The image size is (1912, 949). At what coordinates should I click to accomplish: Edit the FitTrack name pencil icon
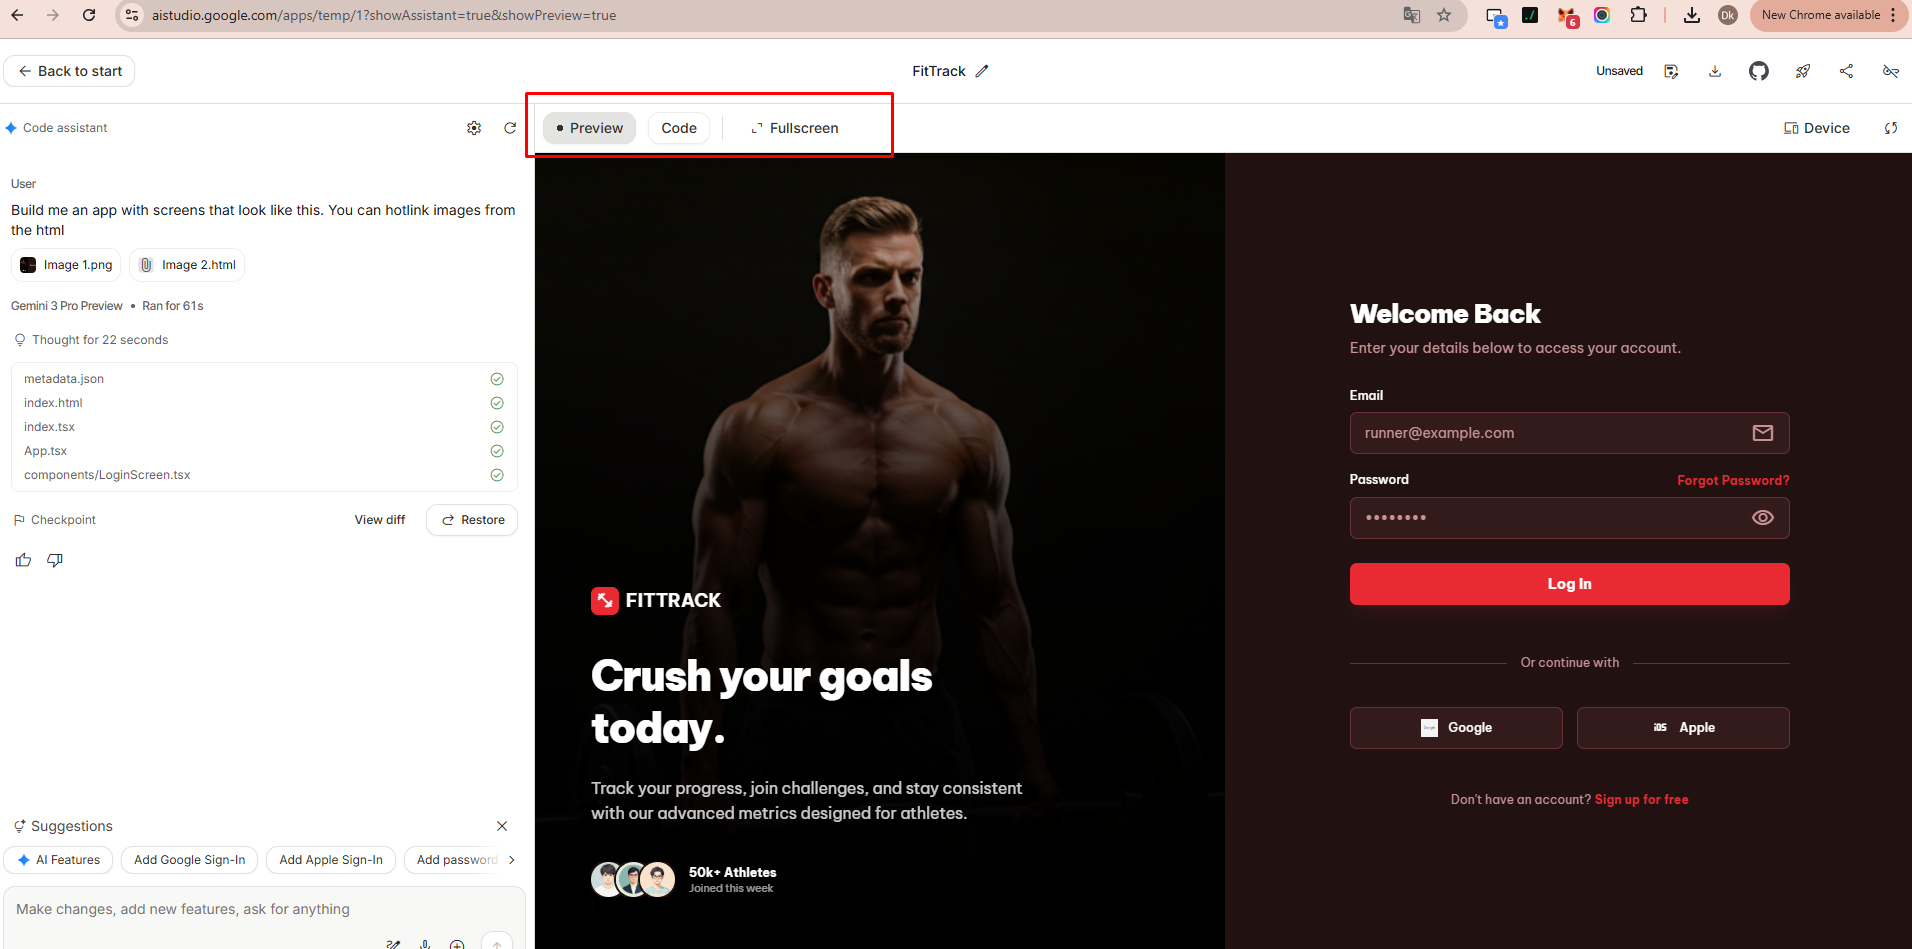[x=982, y=71]
